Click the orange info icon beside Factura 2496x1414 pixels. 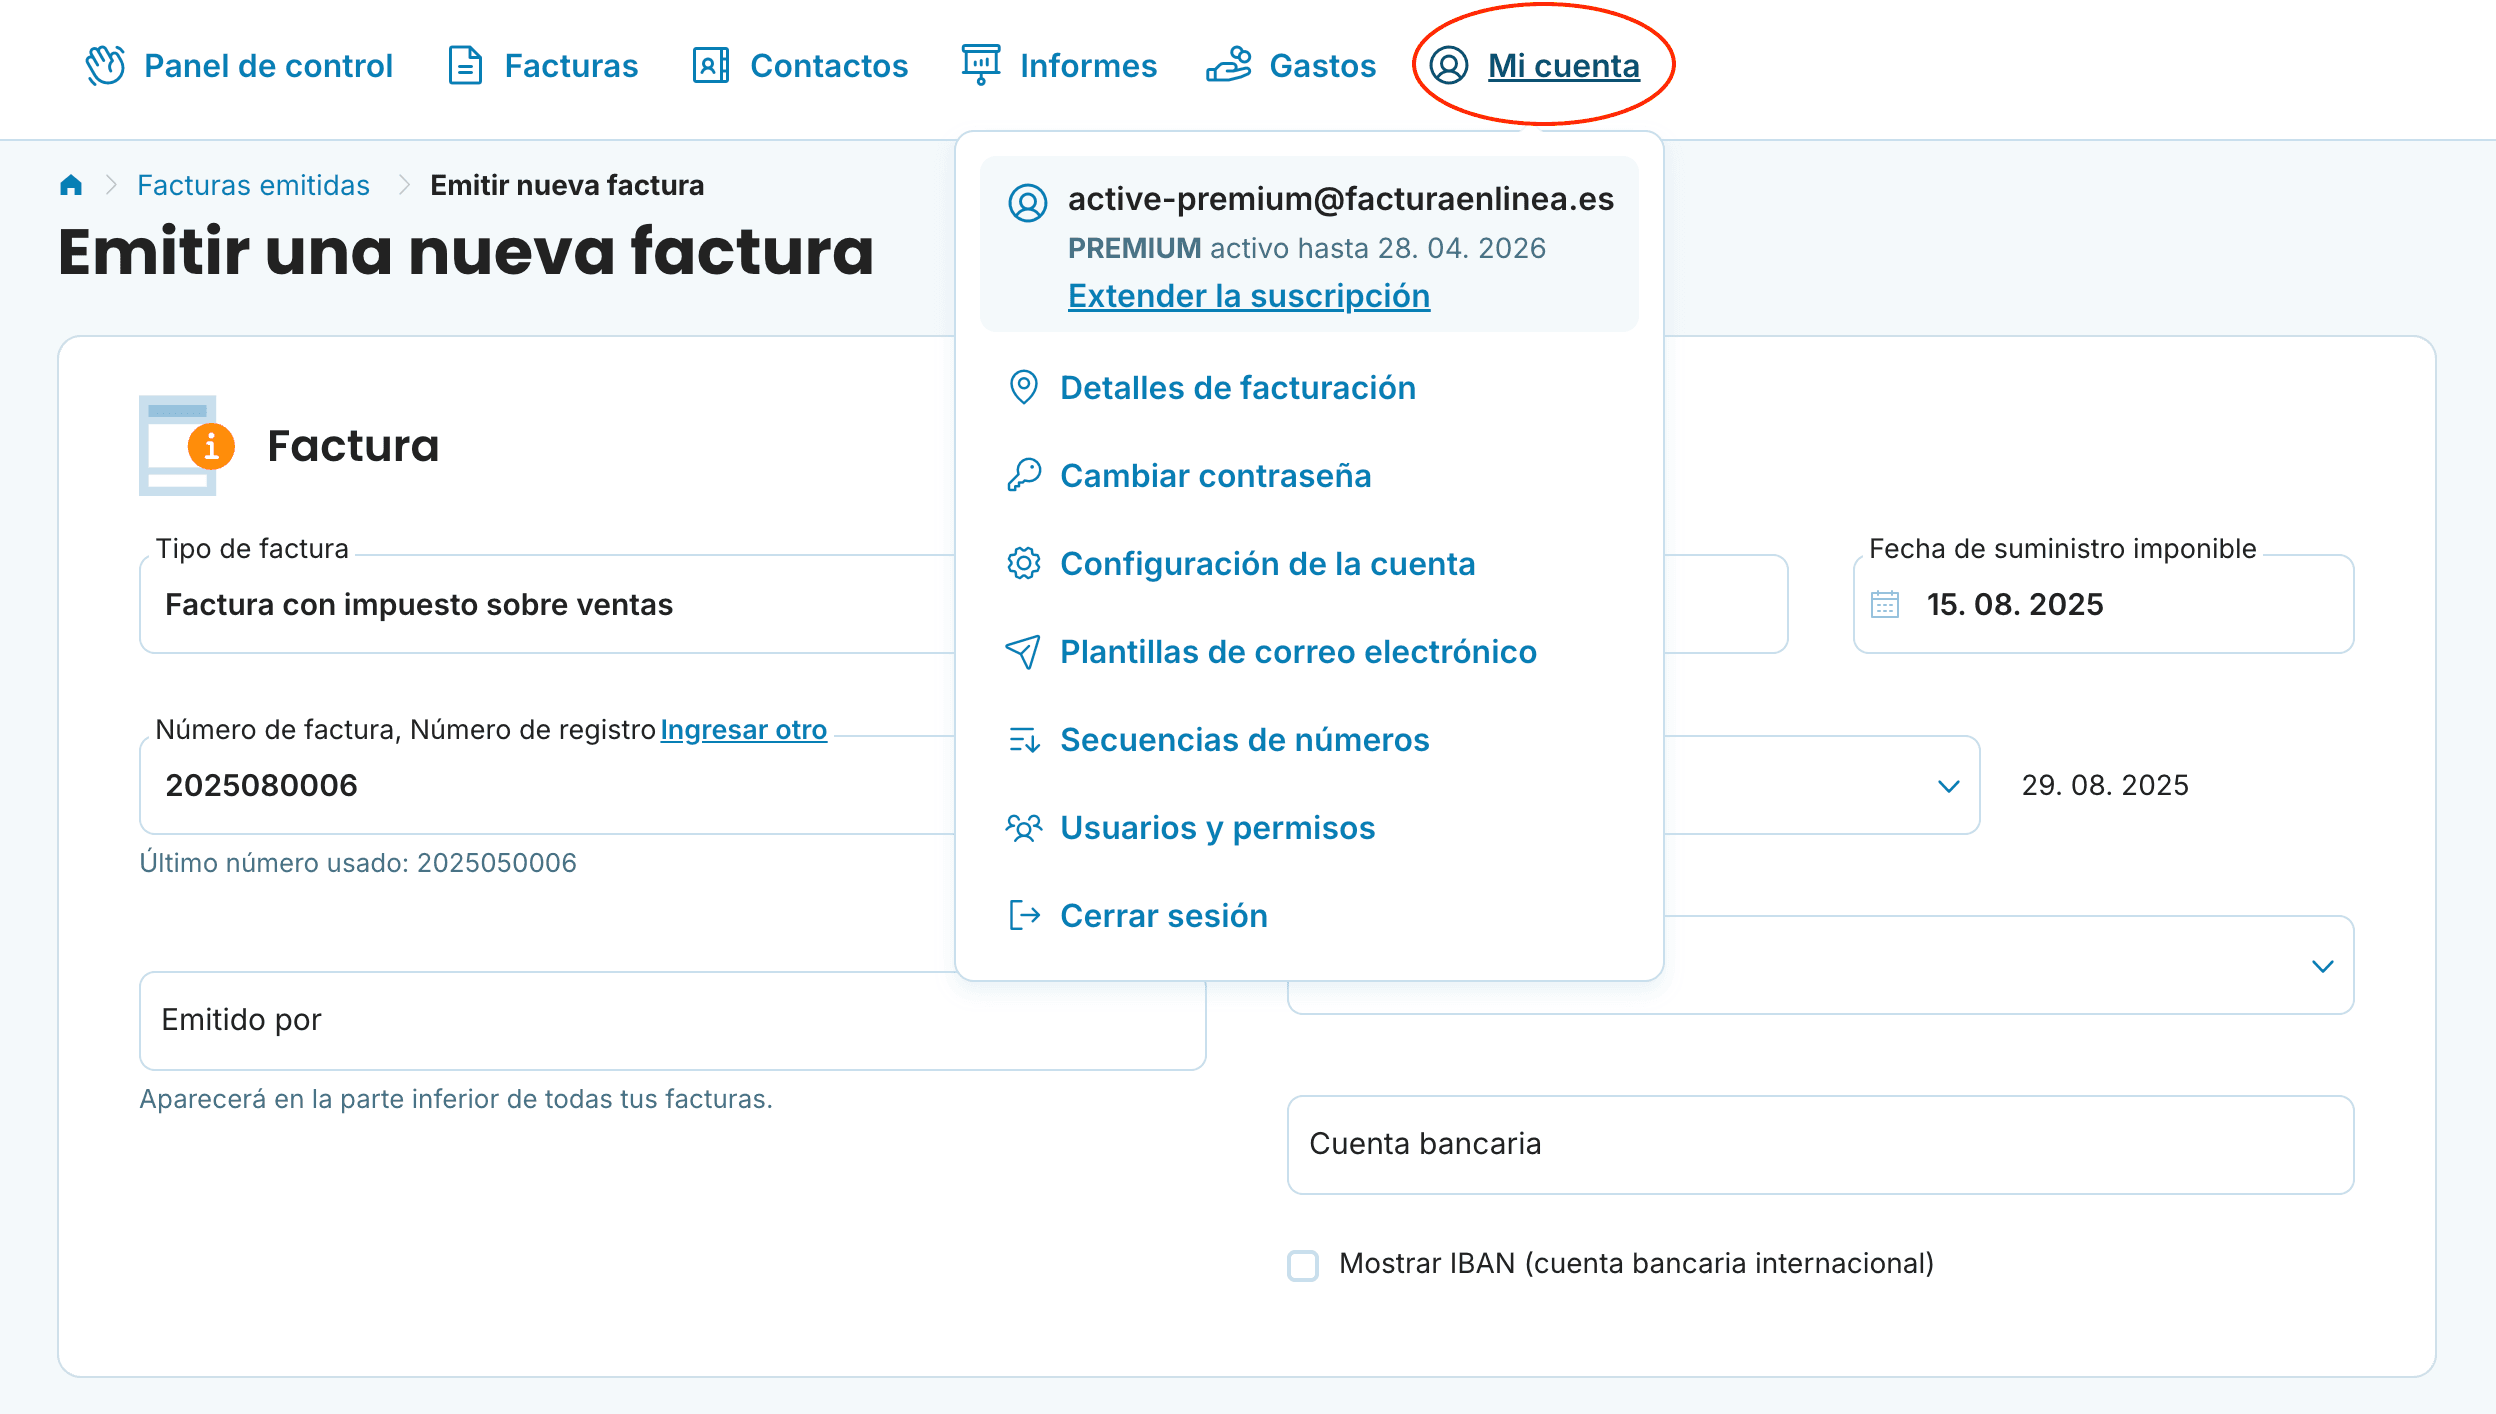(212, 447)
